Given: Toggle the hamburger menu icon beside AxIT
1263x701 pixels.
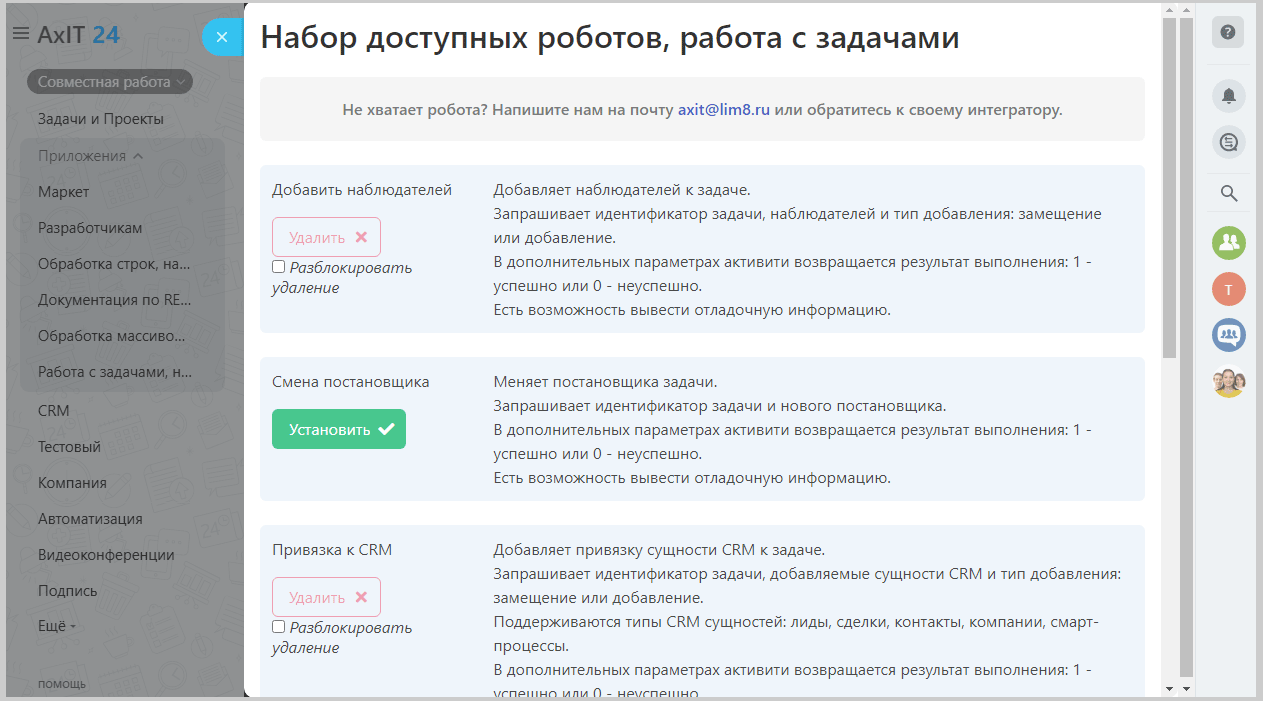Looking at the screenshot, I should tap(20, 34).
